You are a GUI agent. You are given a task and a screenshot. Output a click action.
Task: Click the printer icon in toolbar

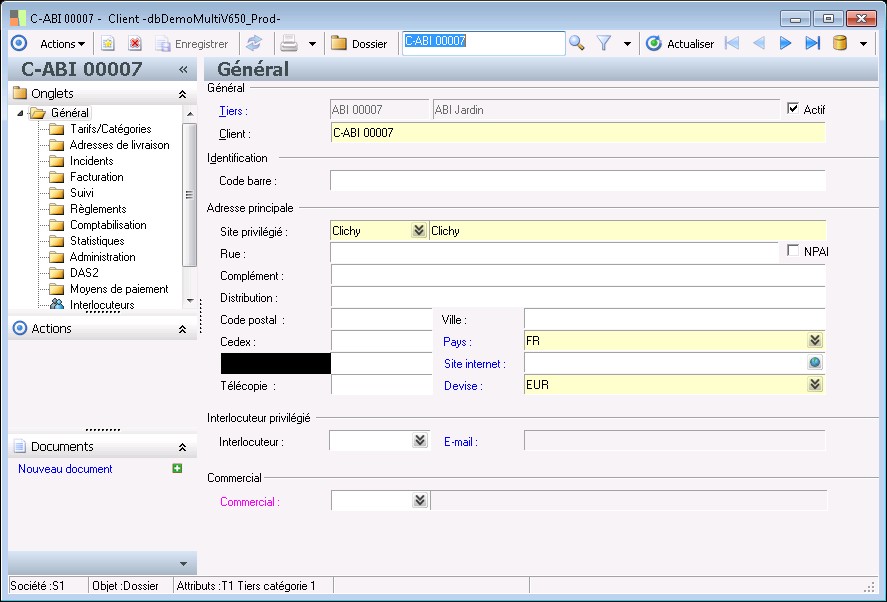coord(289,44)
